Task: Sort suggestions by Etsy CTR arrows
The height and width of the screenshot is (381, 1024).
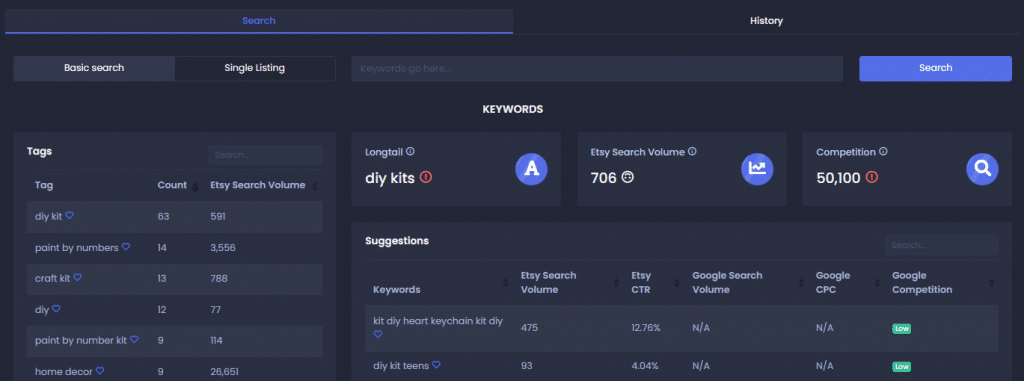Action: click(x=681, y=283)
